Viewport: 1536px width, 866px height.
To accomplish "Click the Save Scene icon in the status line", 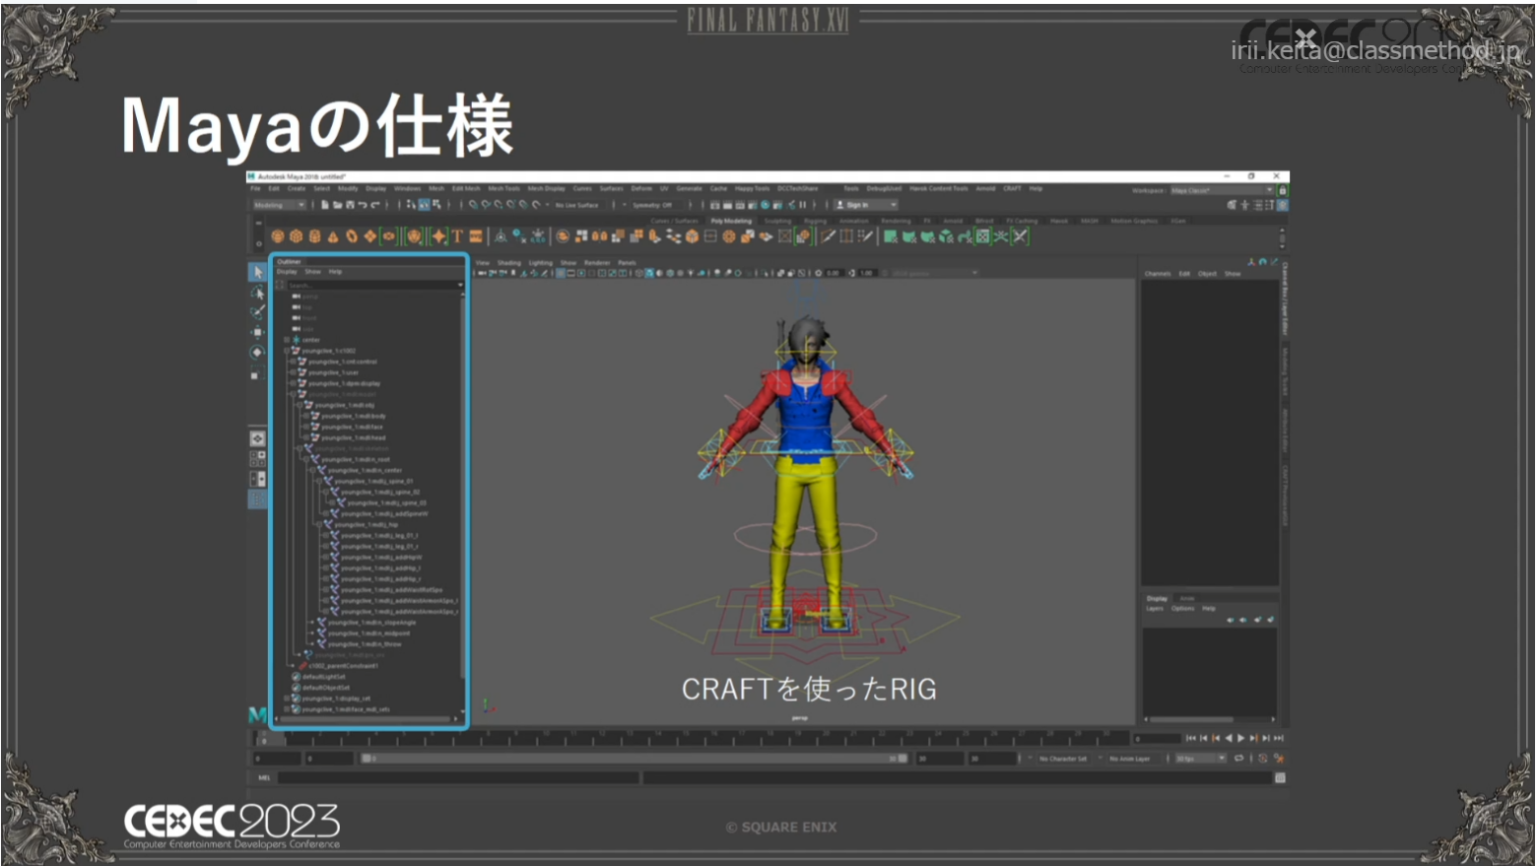I will pyautogui.click(x=349, y=204).
